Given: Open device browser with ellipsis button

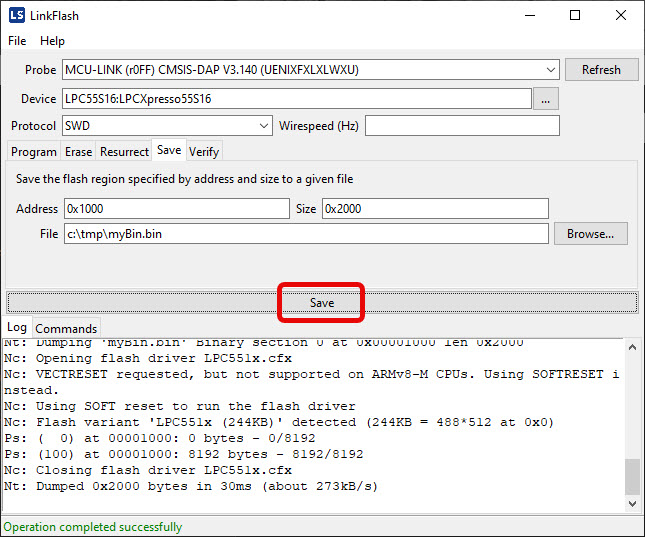Looking at the screenshot, I should point(546,99).
